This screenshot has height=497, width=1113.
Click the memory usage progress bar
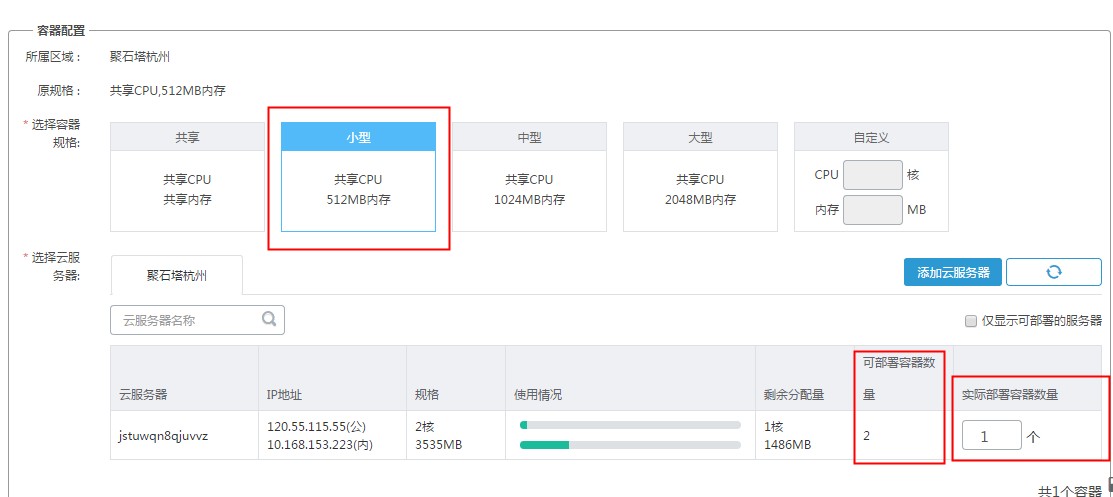(x=630, y=444)
